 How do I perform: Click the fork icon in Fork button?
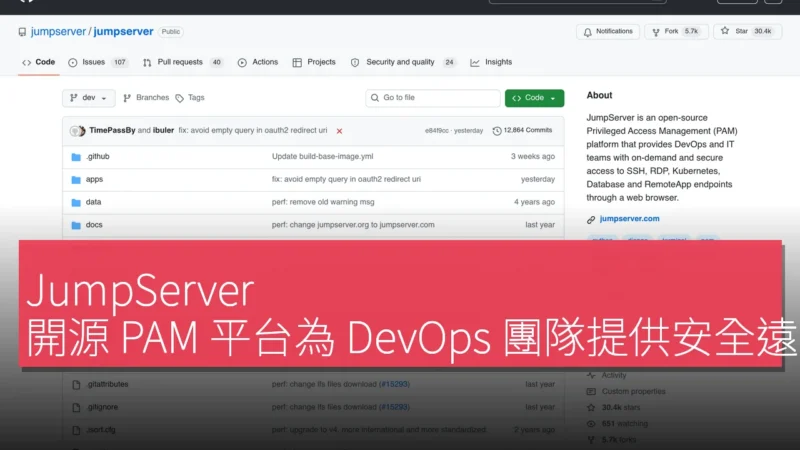tap(656, 32)
